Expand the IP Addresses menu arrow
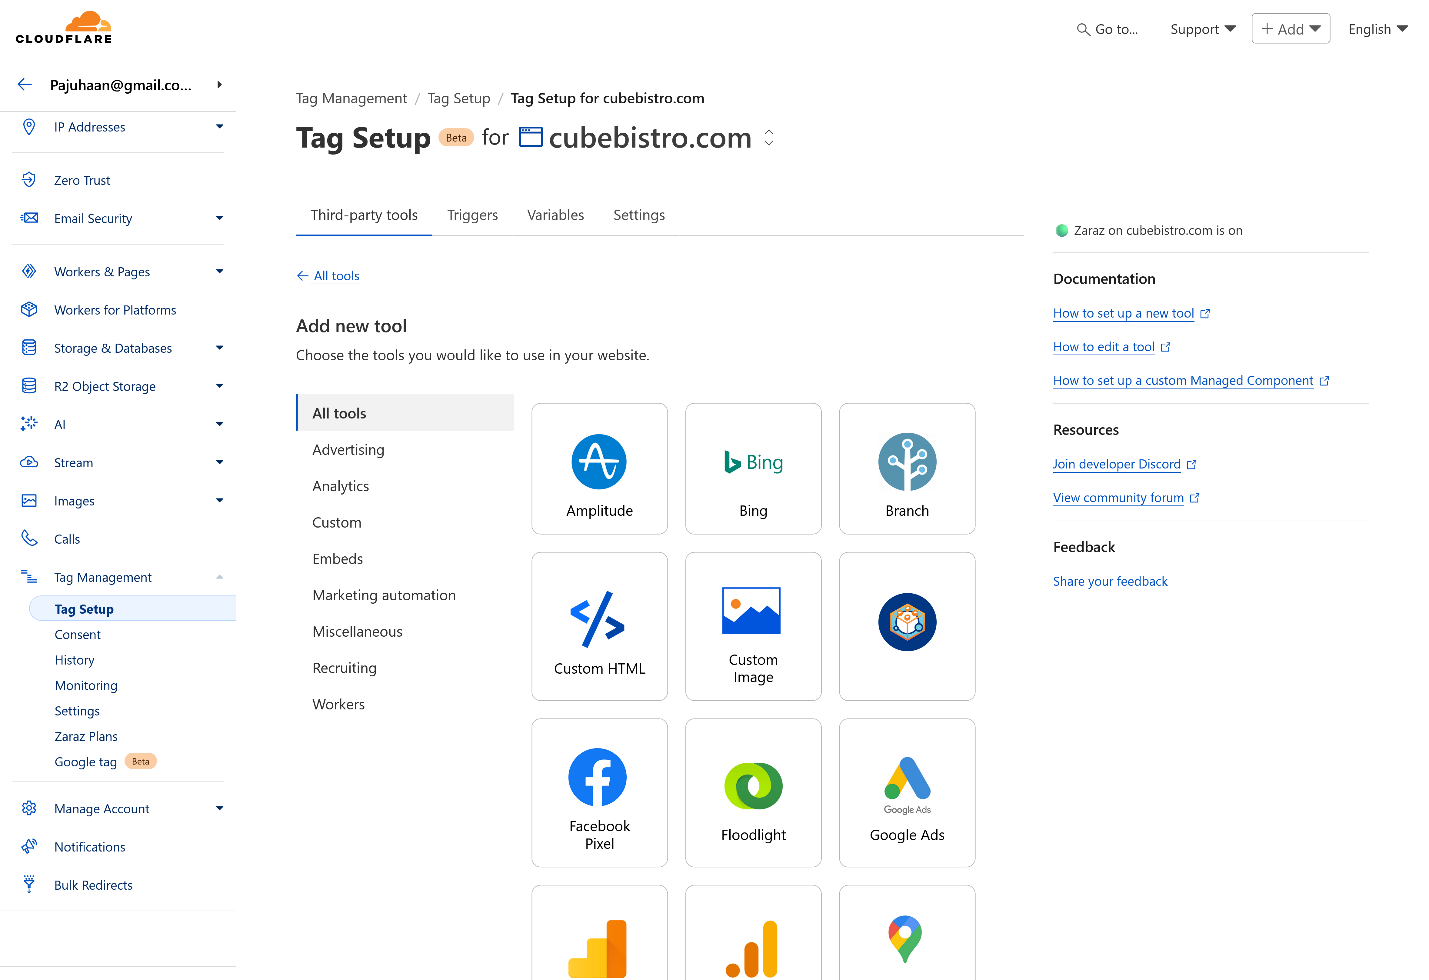The image size is (1429, 980). coord(219,126)
